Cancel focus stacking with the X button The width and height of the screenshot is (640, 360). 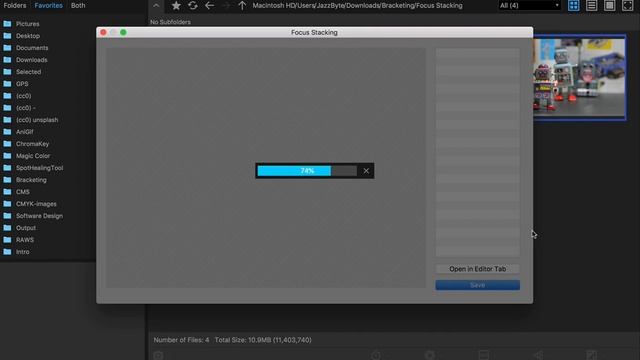pos(366,171)
